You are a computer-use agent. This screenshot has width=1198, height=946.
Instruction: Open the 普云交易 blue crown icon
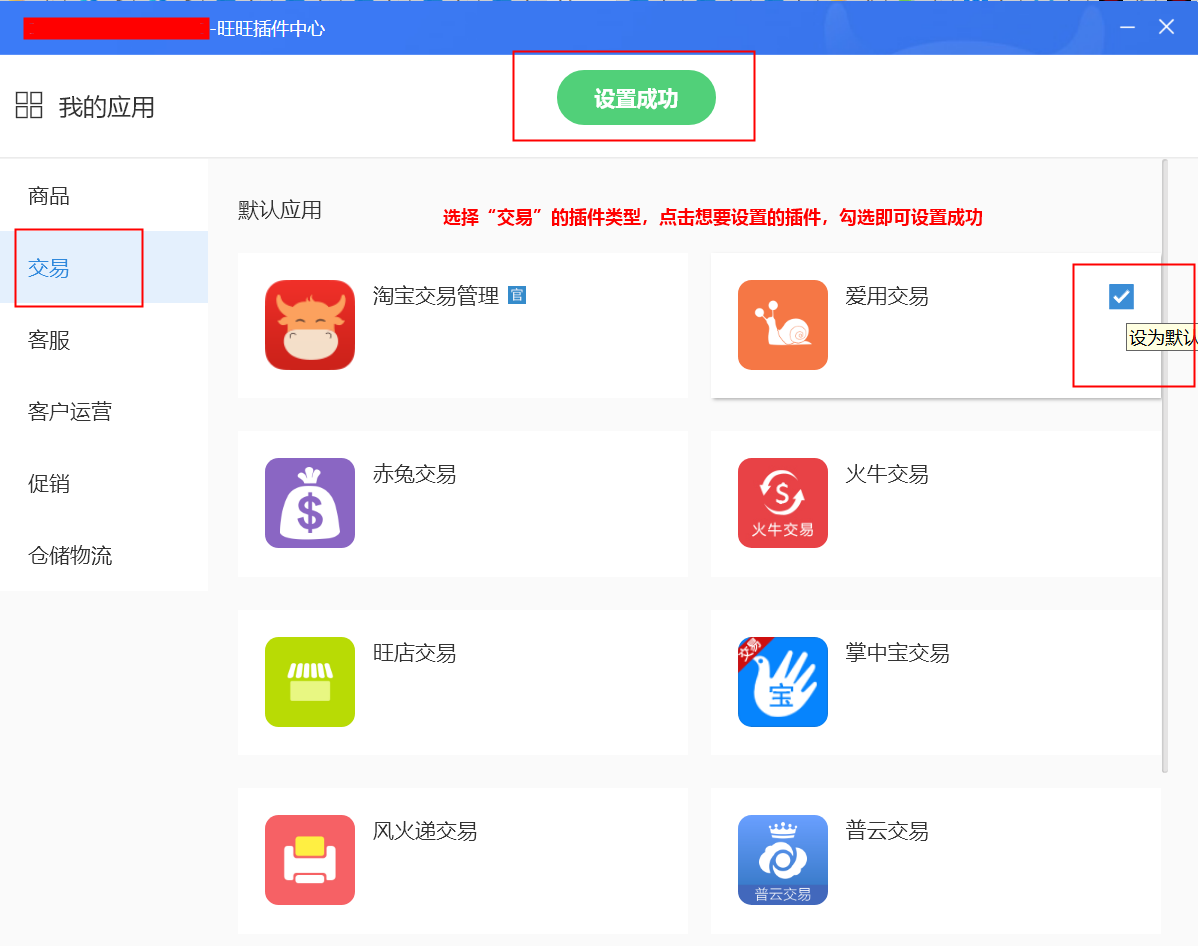[x=782, y=860]
